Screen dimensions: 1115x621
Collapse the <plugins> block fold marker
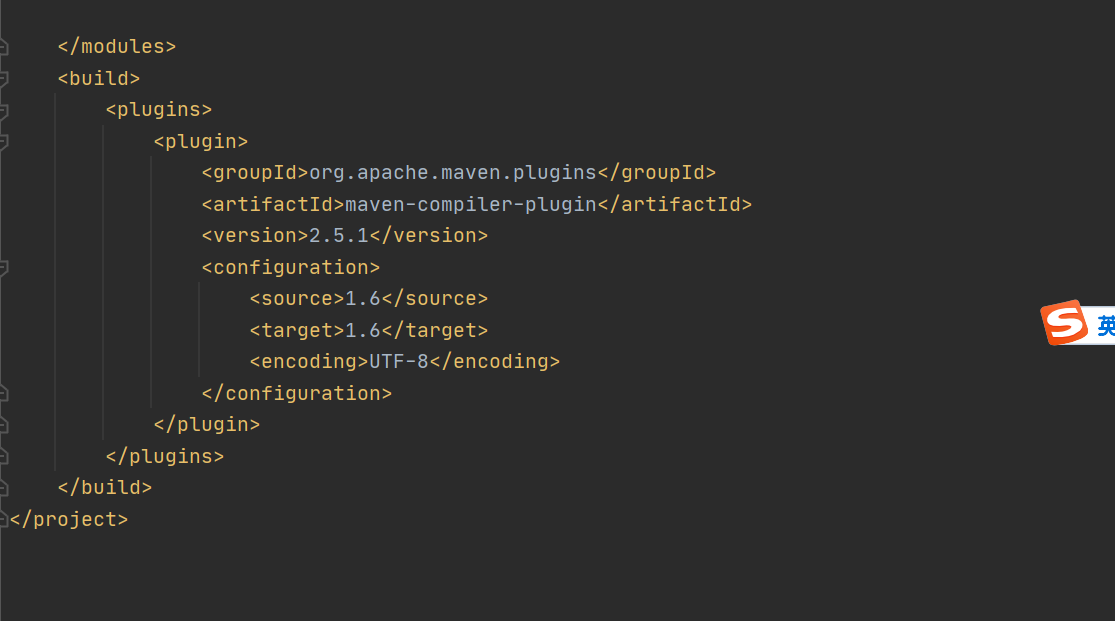4,110
